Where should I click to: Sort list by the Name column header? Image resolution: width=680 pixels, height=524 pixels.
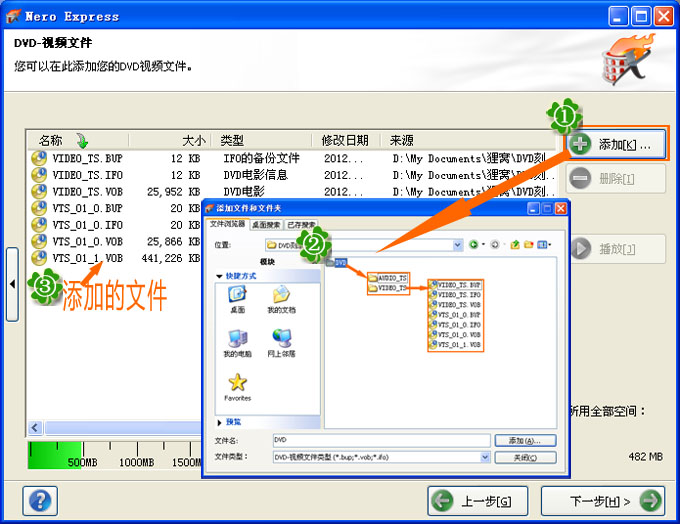(78, 141)
